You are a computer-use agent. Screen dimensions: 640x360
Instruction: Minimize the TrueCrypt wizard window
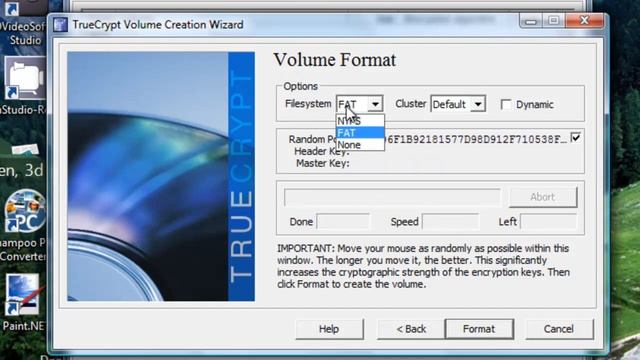tap(531, 20)
